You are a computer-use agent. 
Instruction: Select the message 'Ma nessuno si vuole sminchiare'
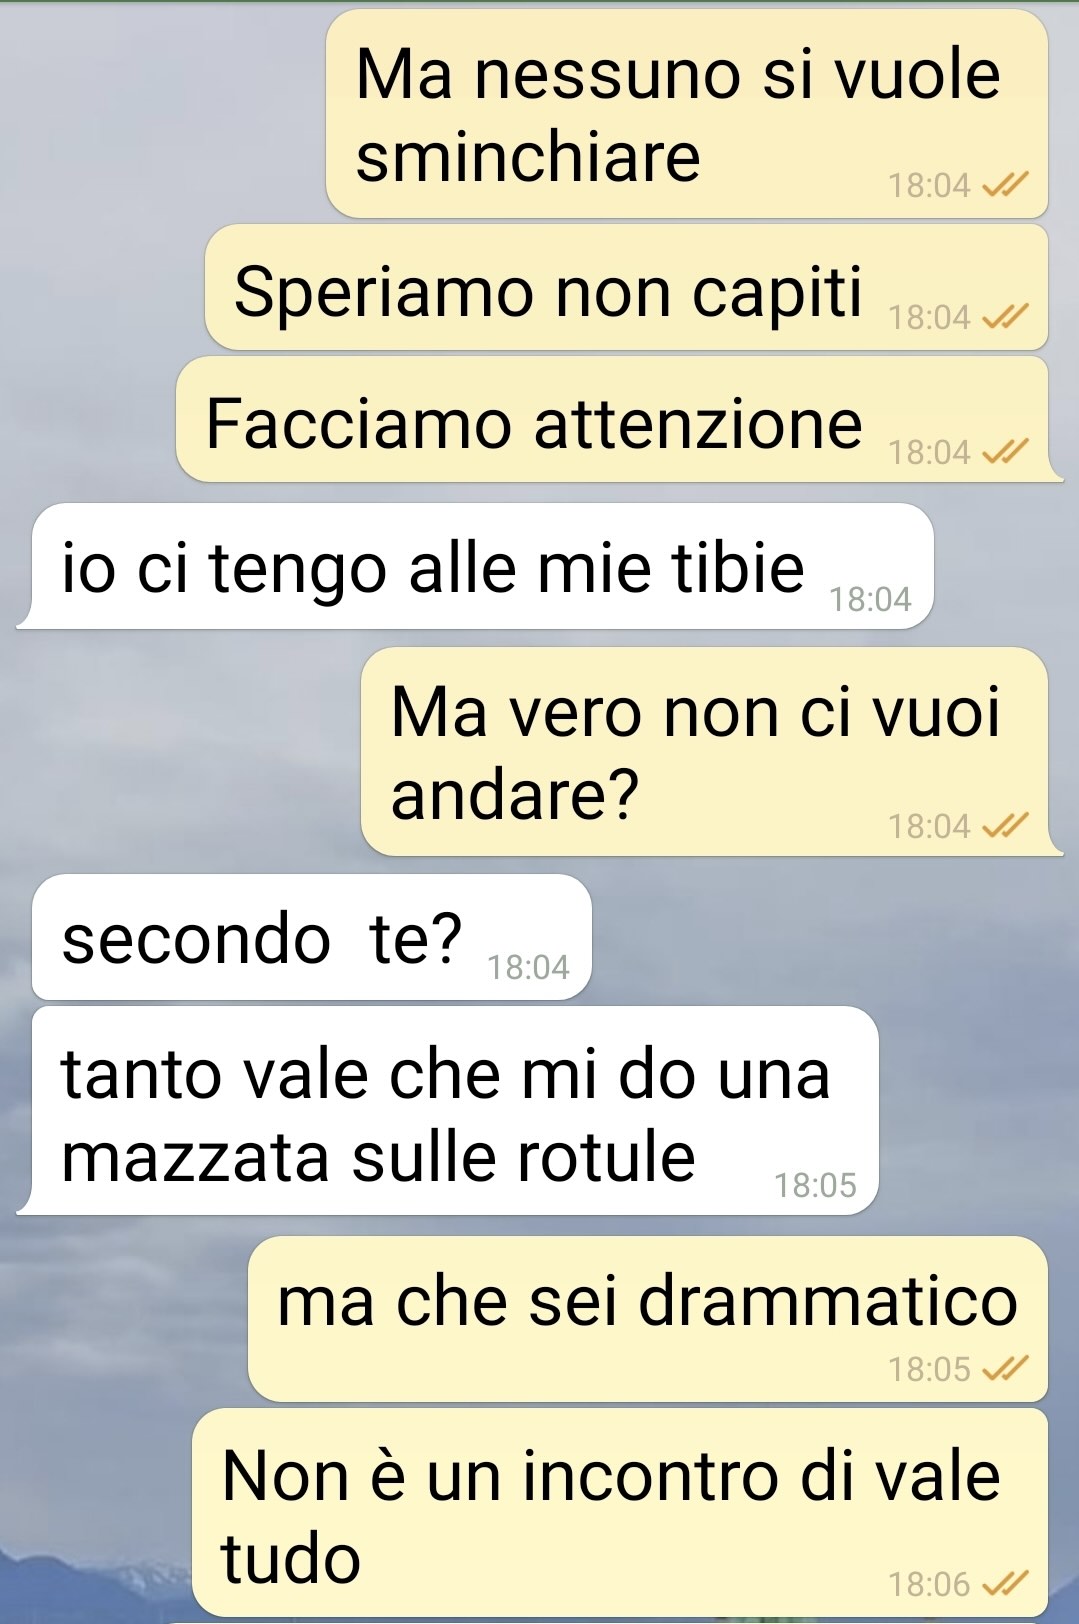(x=687, y=114)
